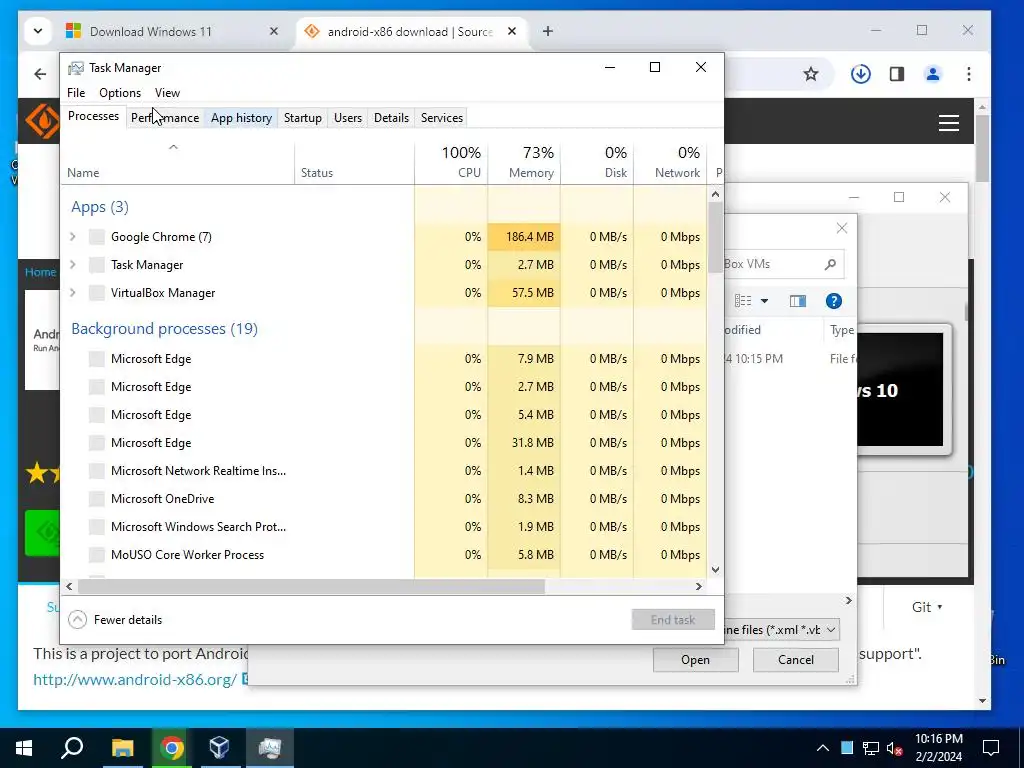Close the android-x86 download tab
Viewport: 1024px width, 768px height.
[512, 31]
